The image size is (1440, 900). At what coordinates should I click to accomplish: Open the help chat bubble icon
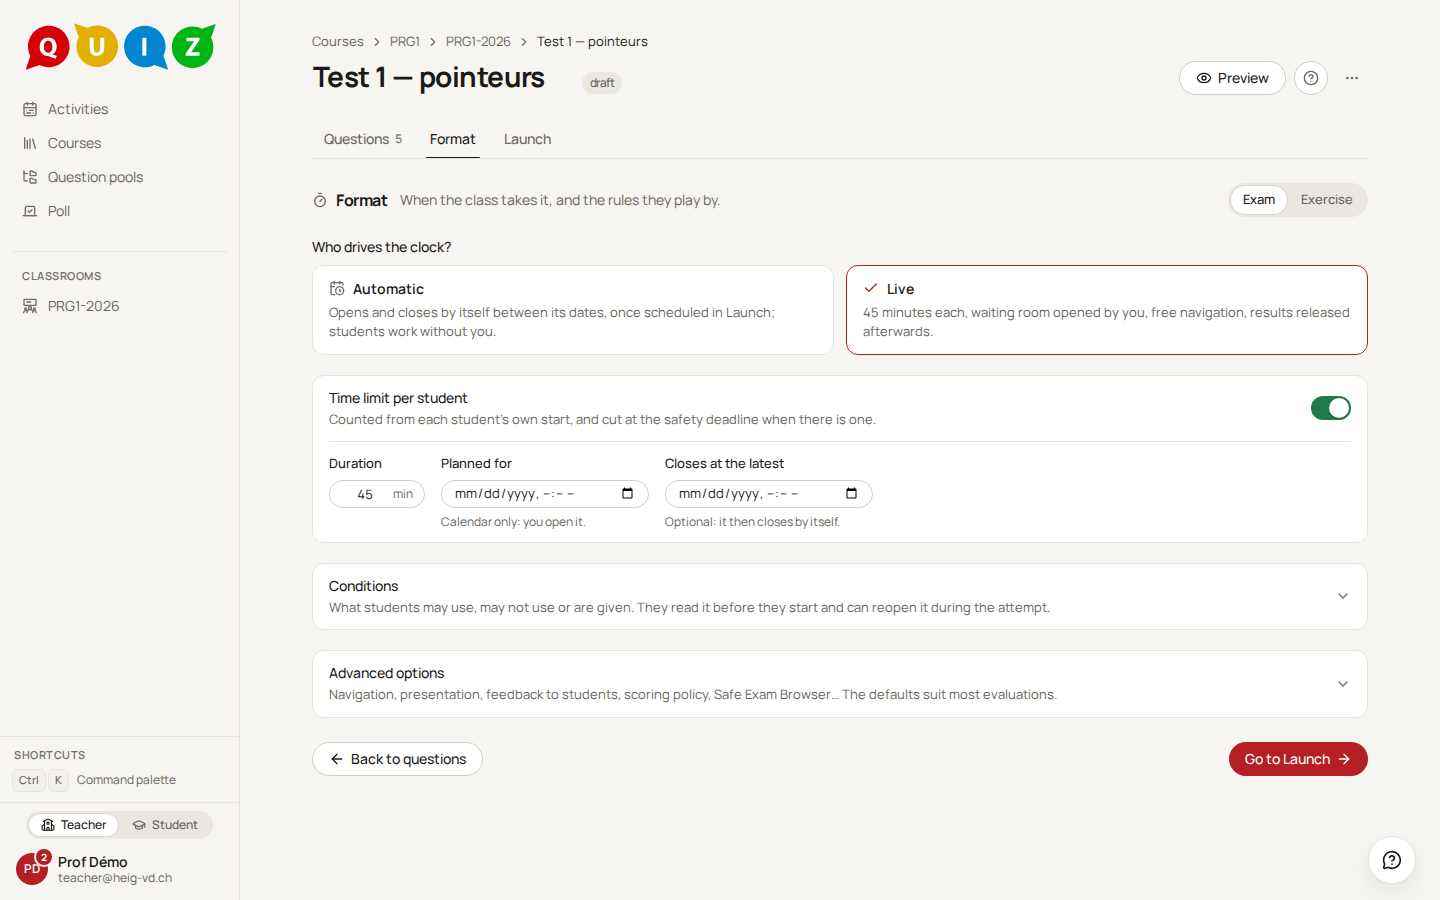[1391, 860]
